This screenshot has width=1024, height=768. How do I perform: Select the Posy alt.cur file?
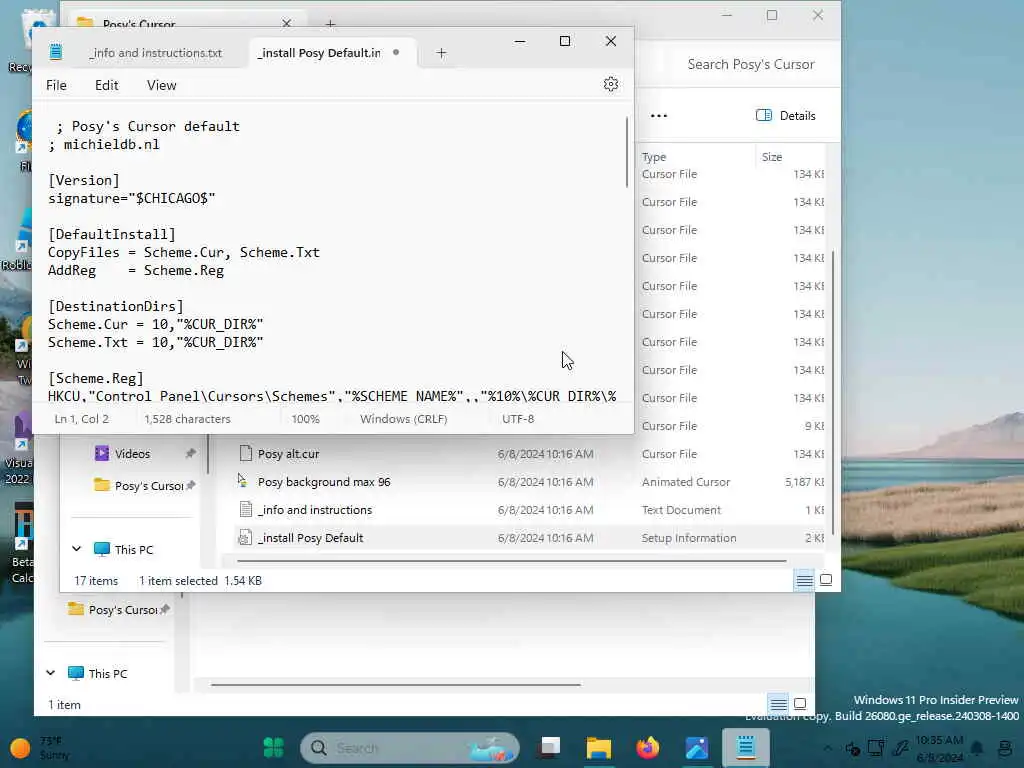[288, 454]
